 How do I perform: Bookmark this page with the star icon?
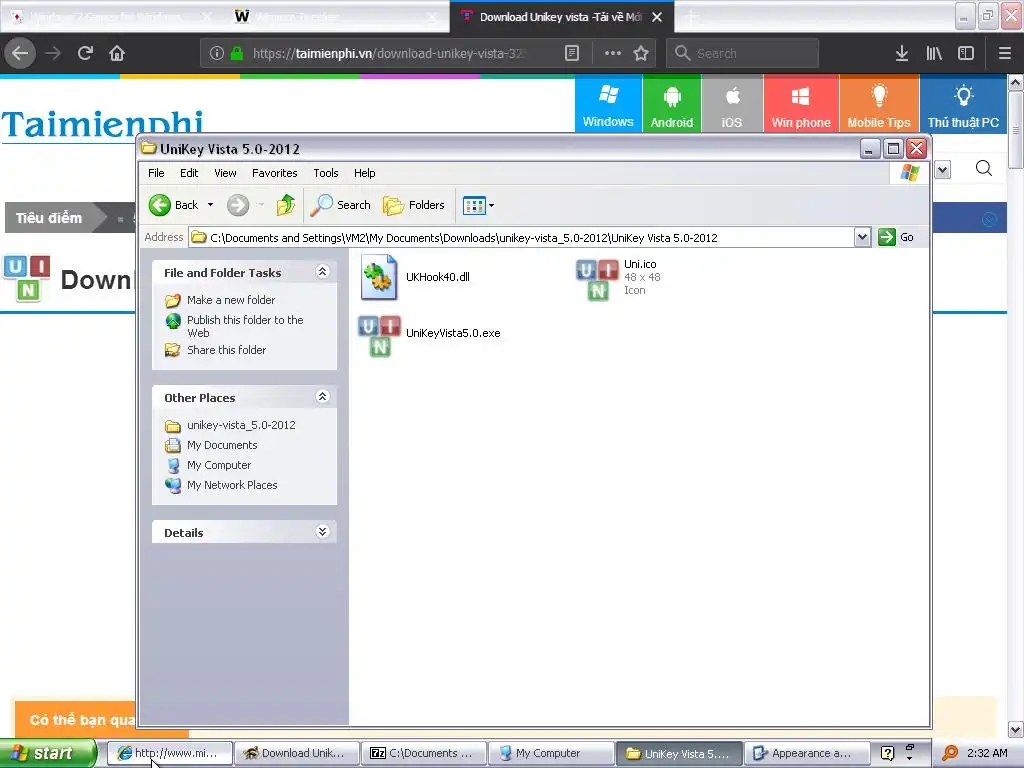pos(641,53)
